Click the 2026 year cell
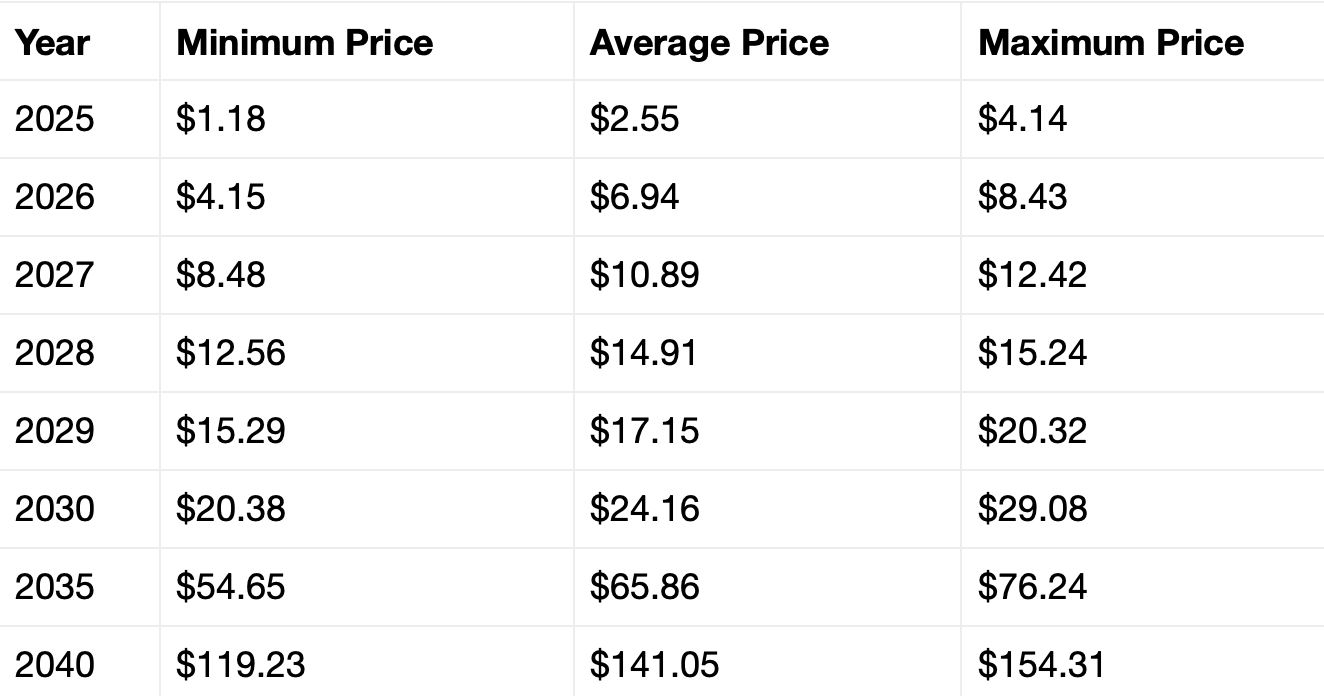Image resolution: width=1324 pixels, height=696 pixels. pyautogui.click(x=55, y=197)
